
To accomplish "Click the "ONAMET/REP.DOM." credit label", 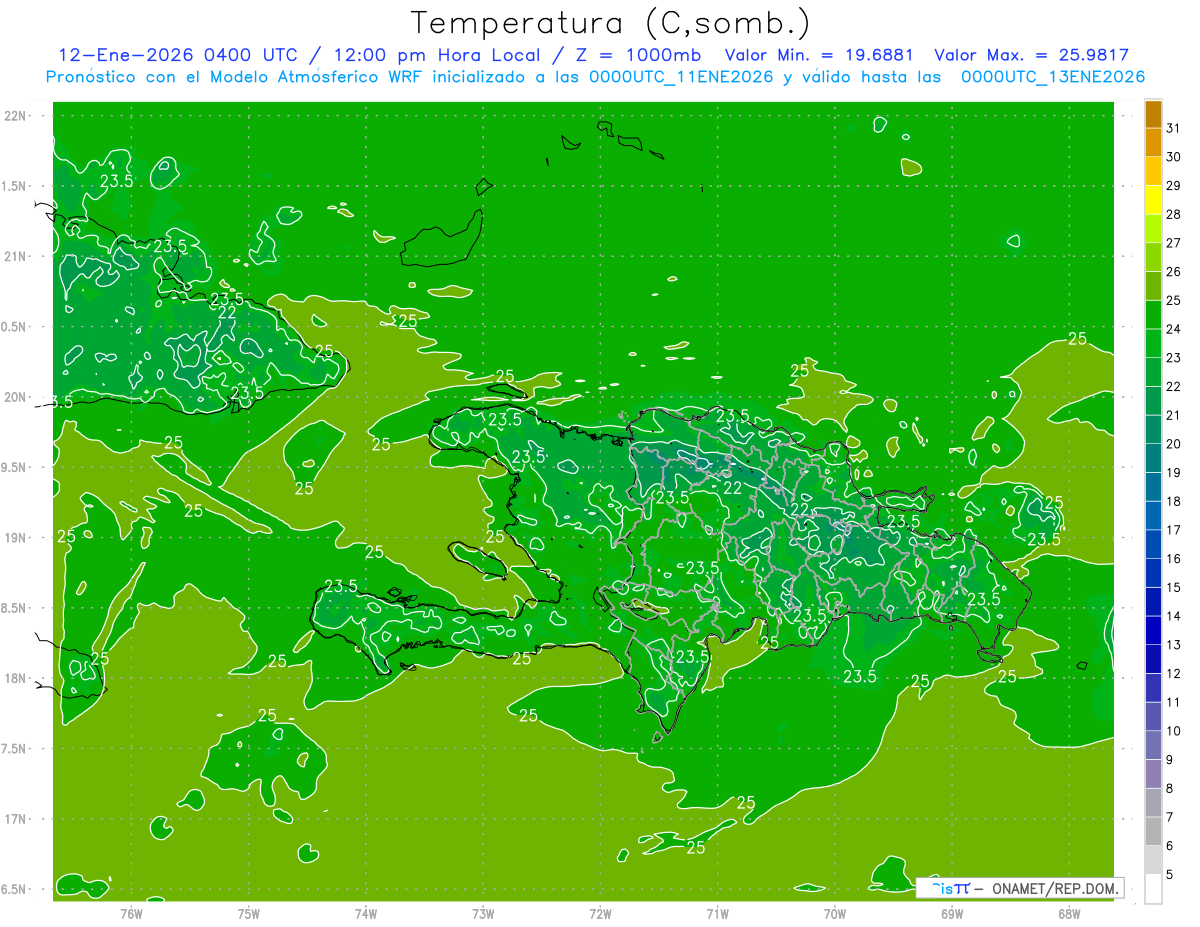I will tap(1053, 888).
